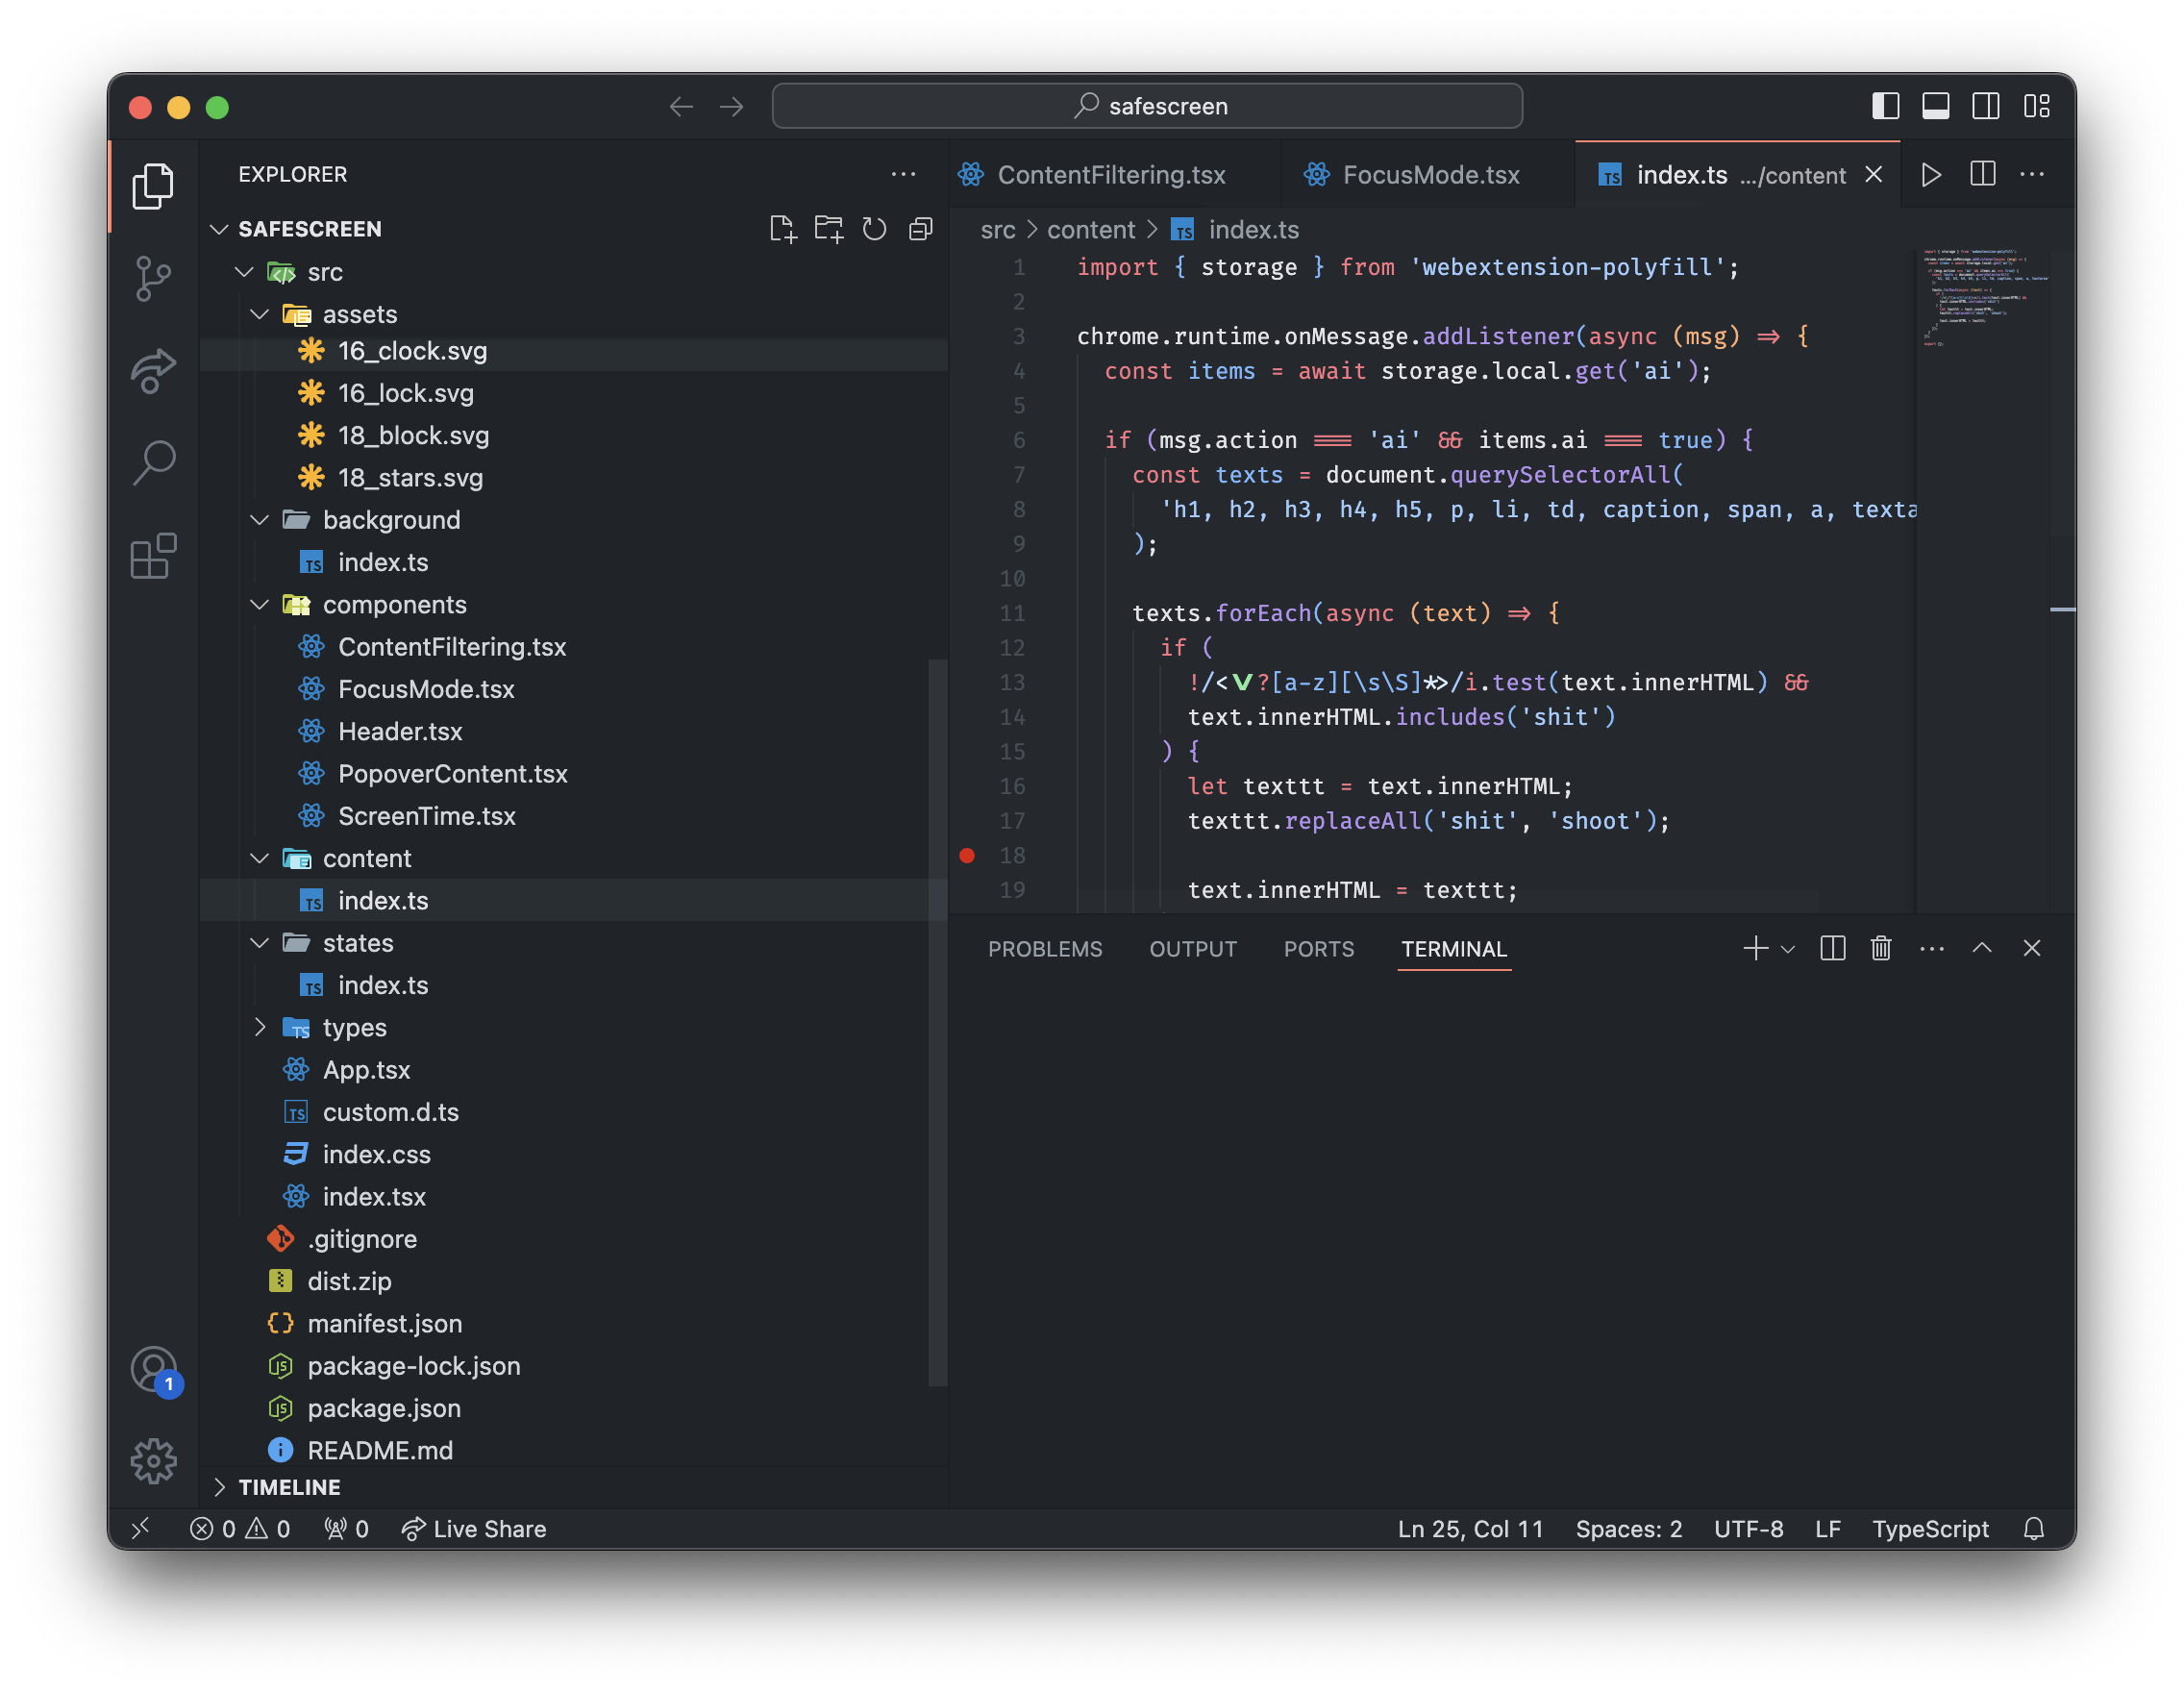Screen dimensions: 2184x1692
Task: Open the Manage gear icon
Action: click(152, 1461)
